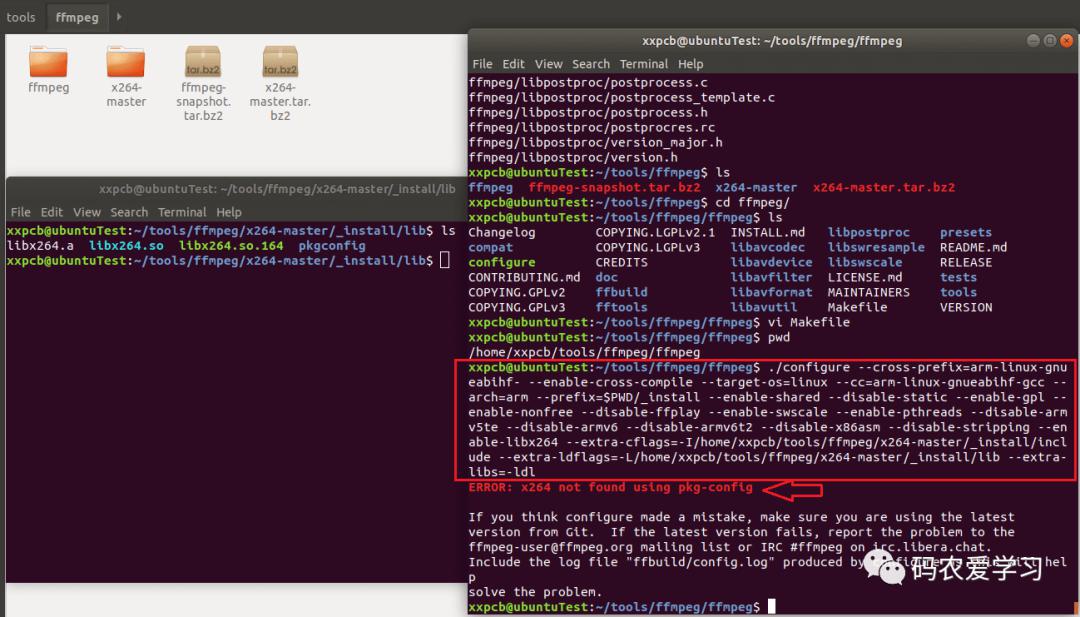Click RELEASE in the listing
This screenshot has width=1080, height=617.
pyautogui.click(x=966, y=262)
